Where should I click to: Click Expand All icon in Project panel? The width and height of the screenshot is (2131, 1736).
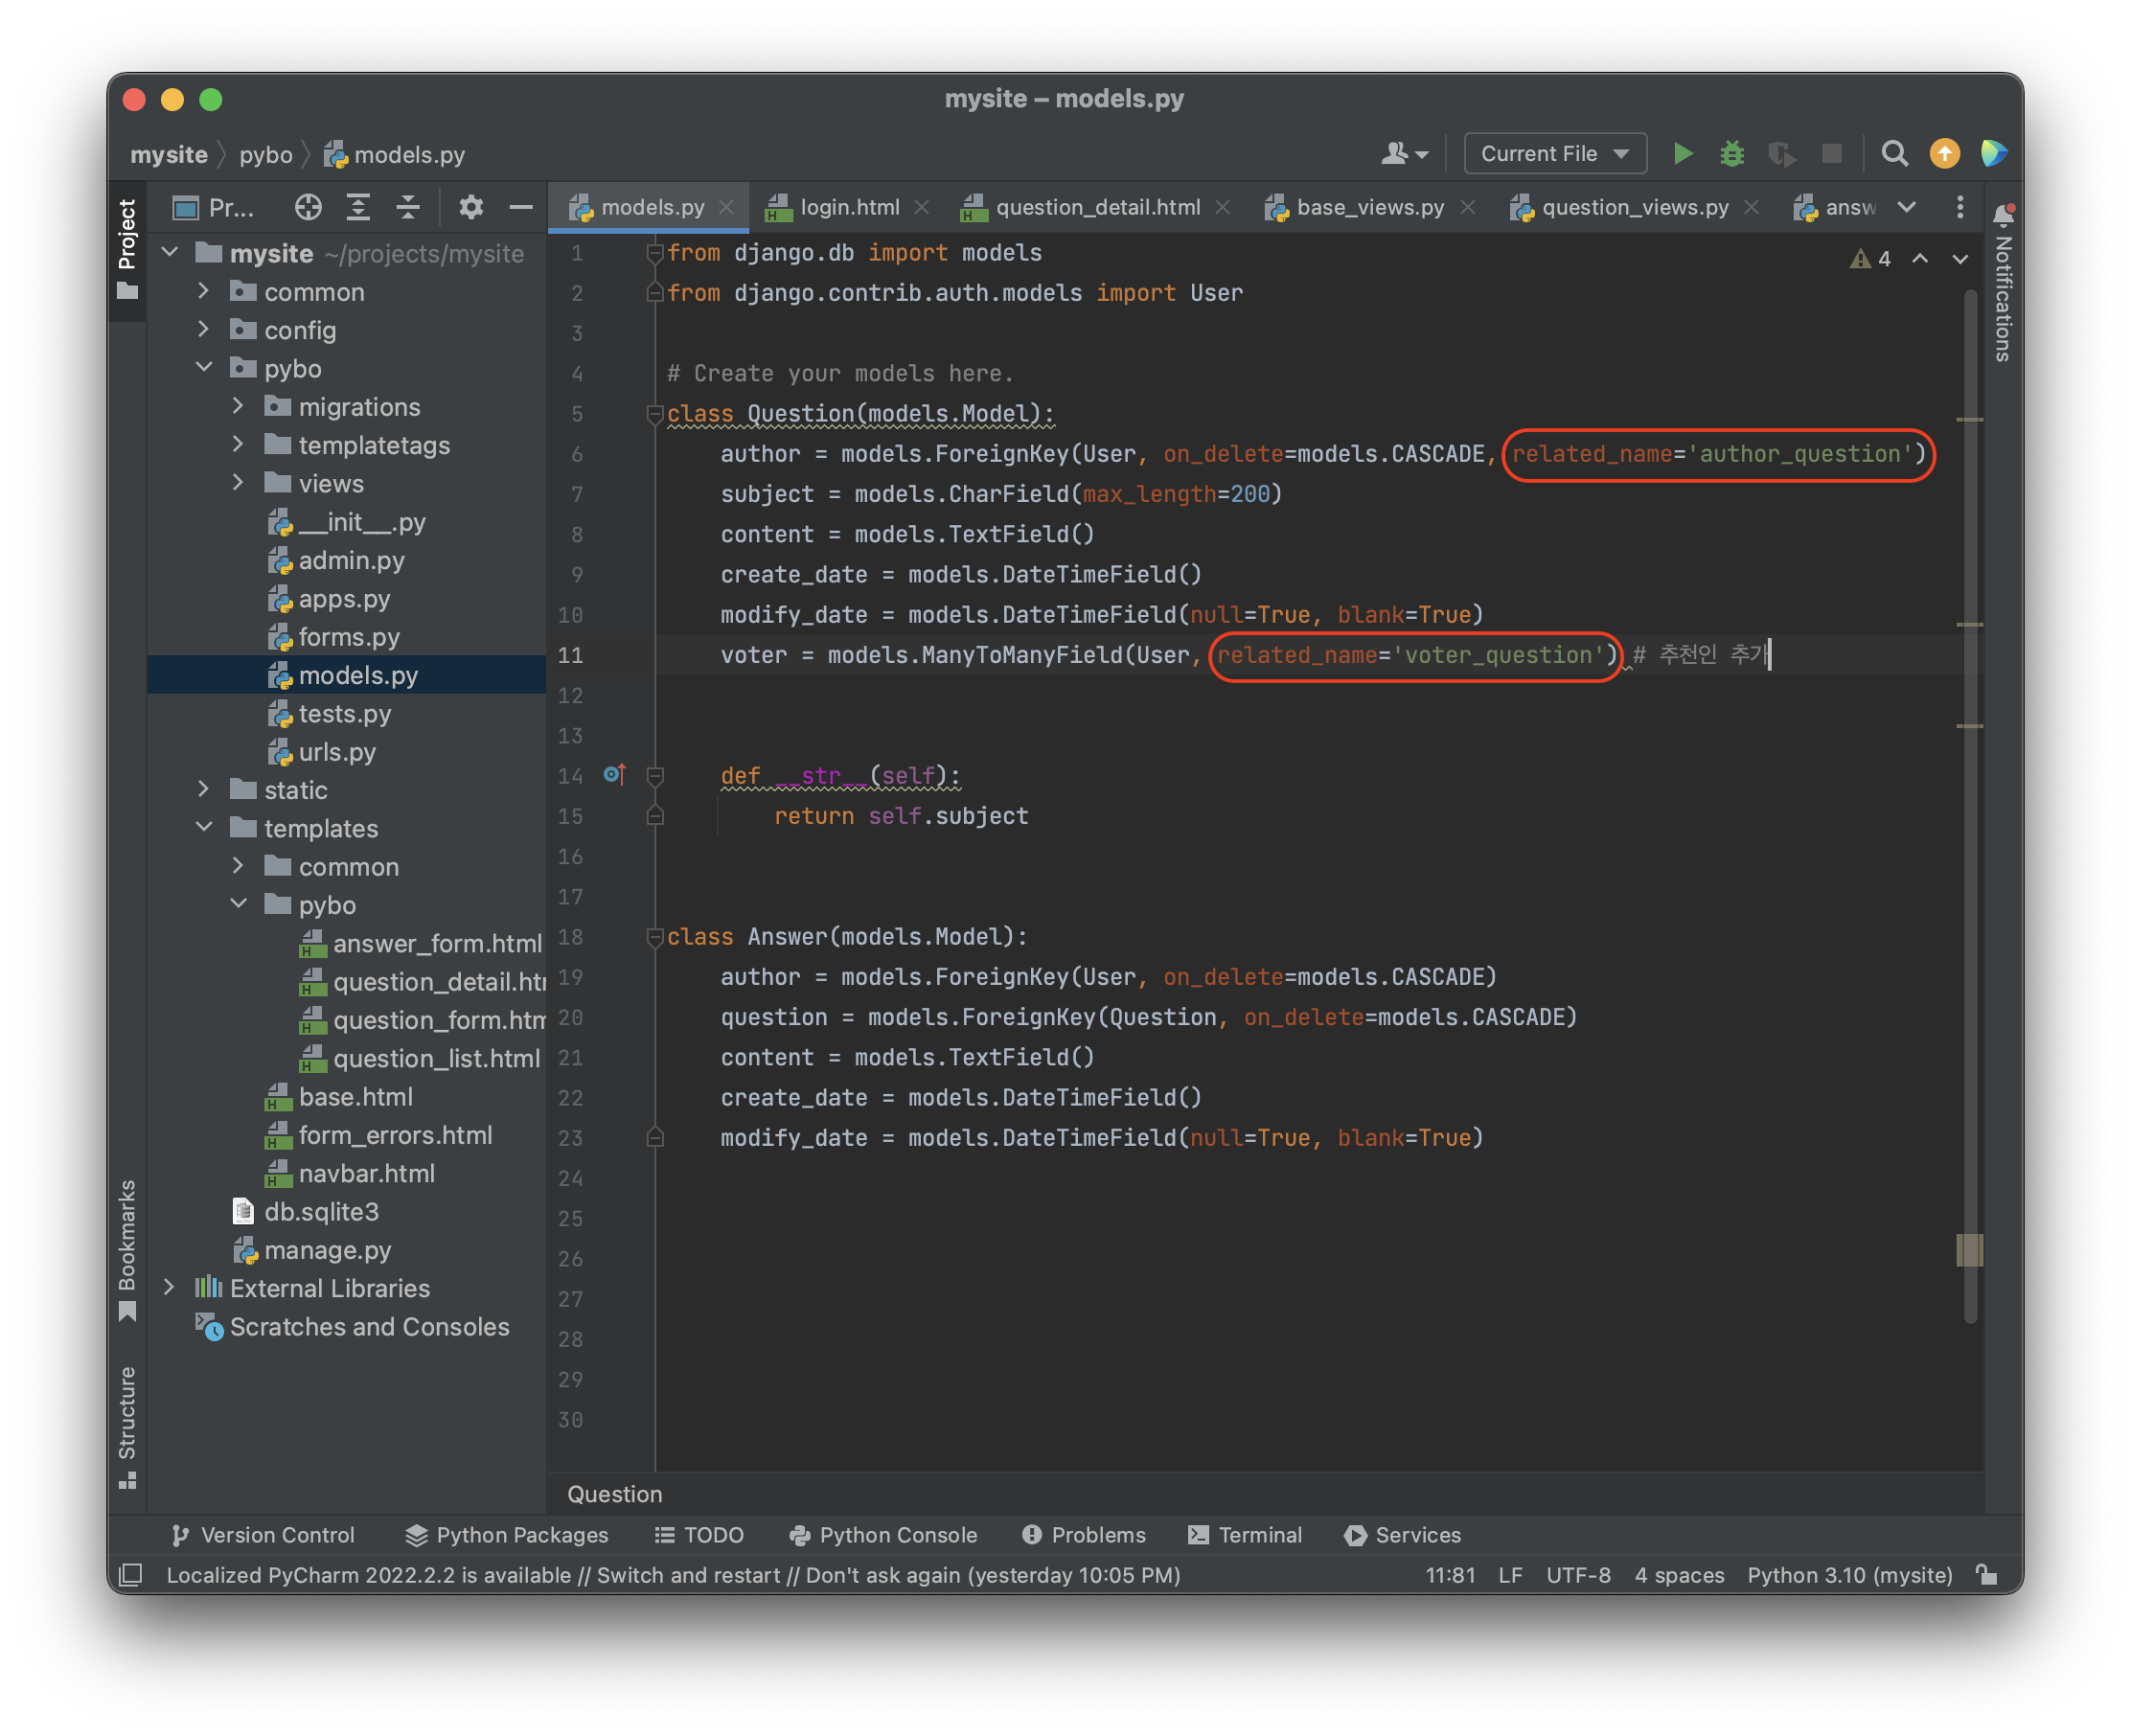358,207
